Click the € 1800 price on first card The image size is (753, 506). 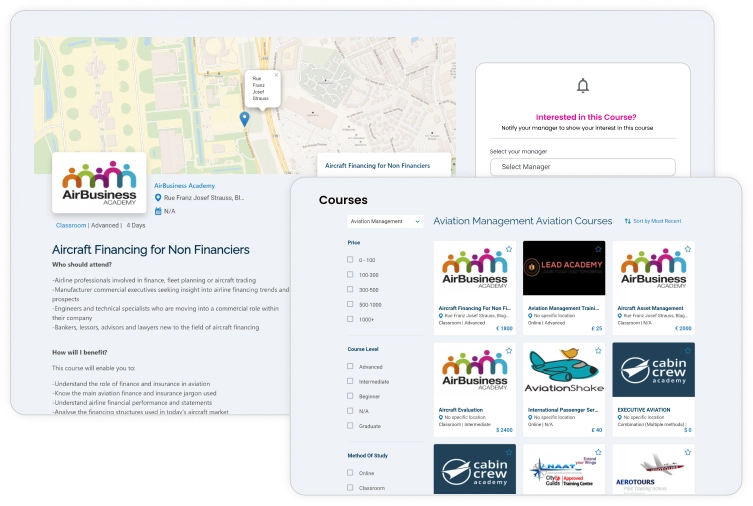tap(504, 328)
